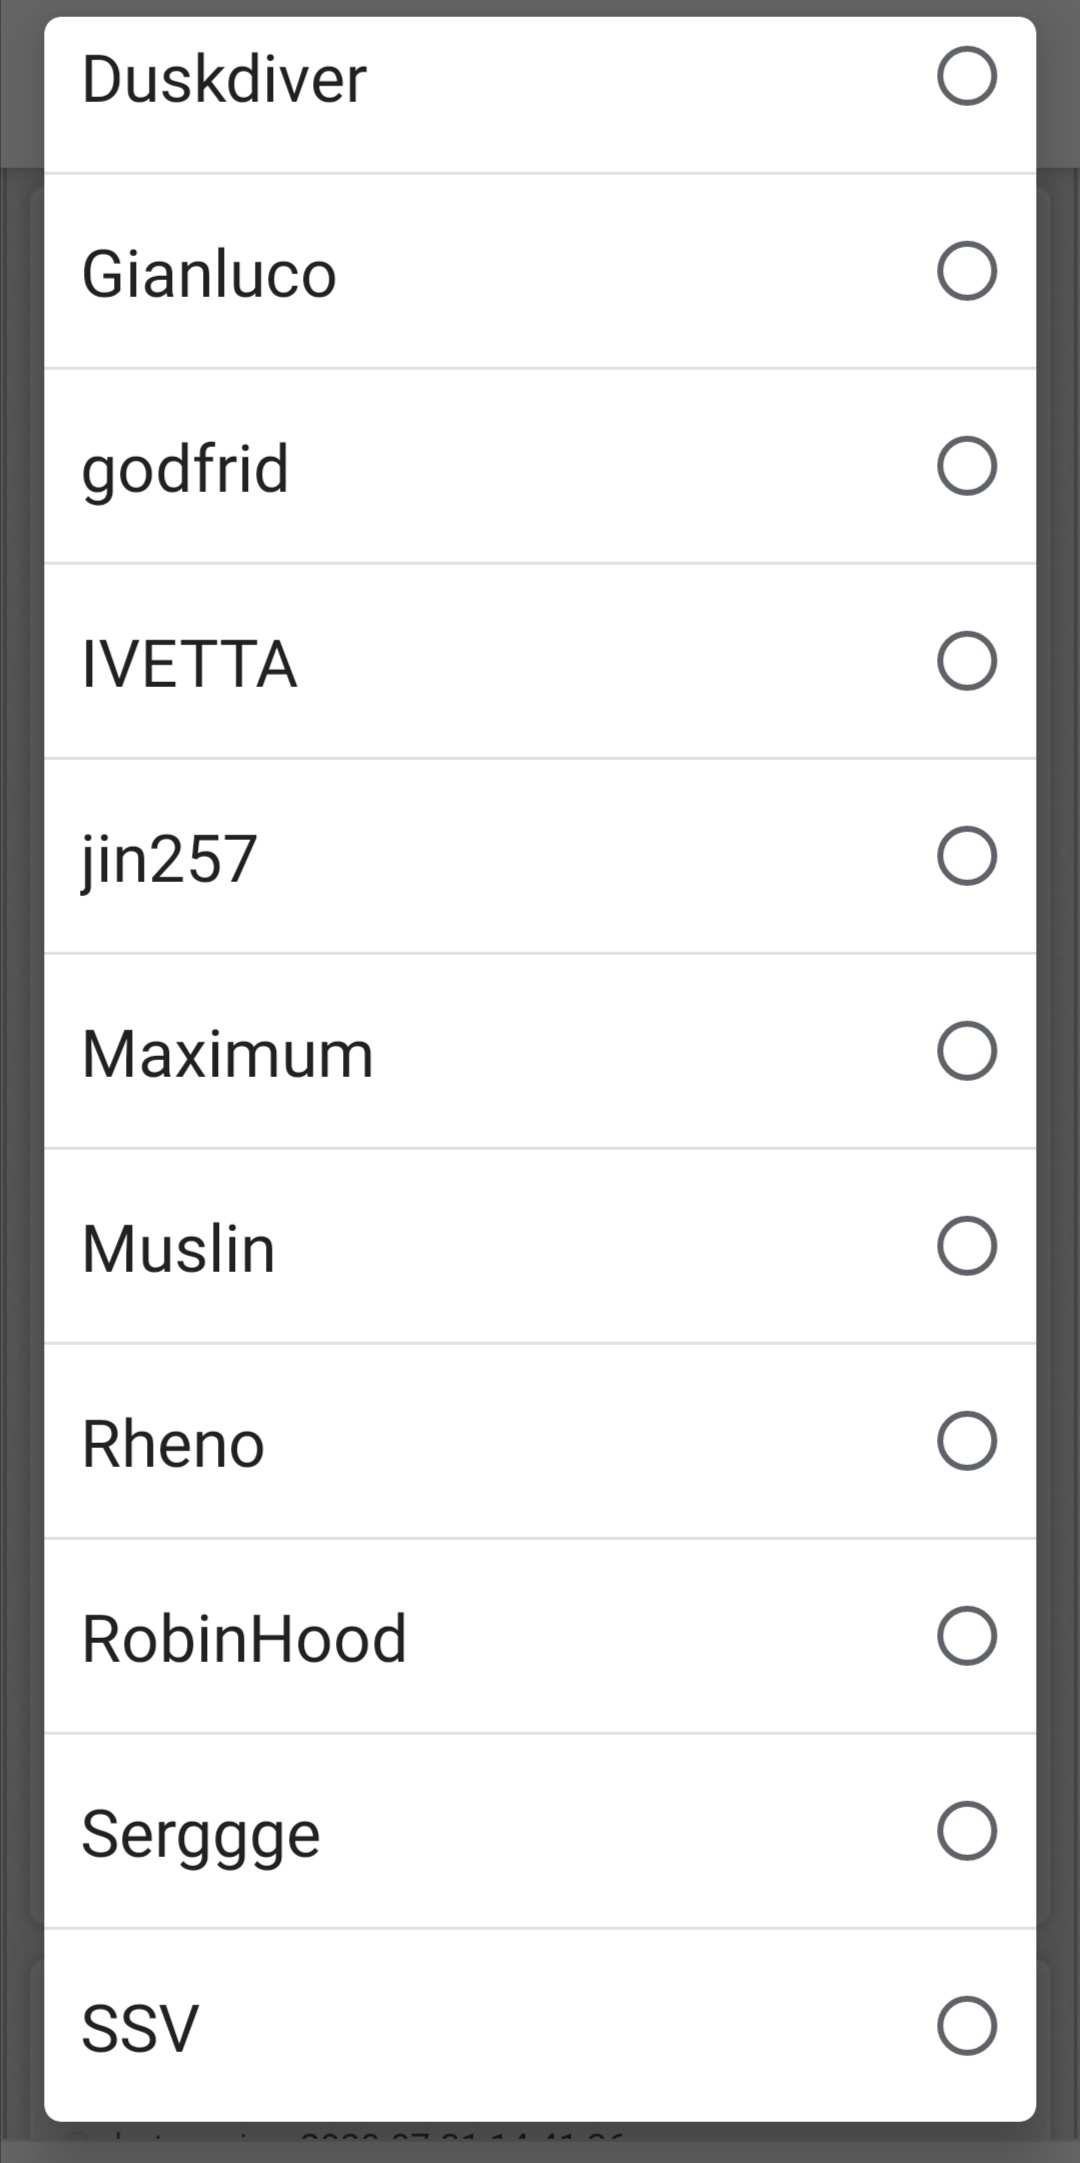This screenshot has height=2163, width=1080.
Task: Pick the Rheno radio button
Action: click(x=966, y=1441)
